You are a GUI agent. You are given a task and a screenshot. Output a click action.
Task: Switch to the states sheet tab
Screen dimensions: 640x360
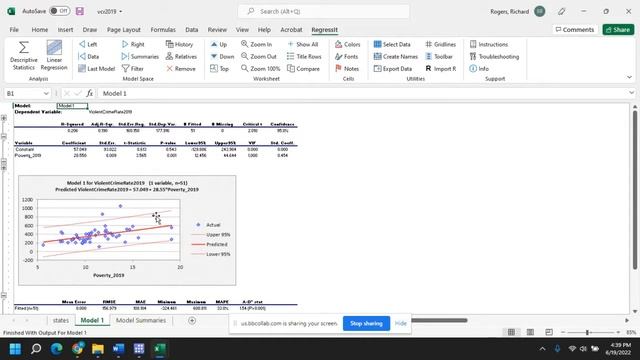click(61, 320)
